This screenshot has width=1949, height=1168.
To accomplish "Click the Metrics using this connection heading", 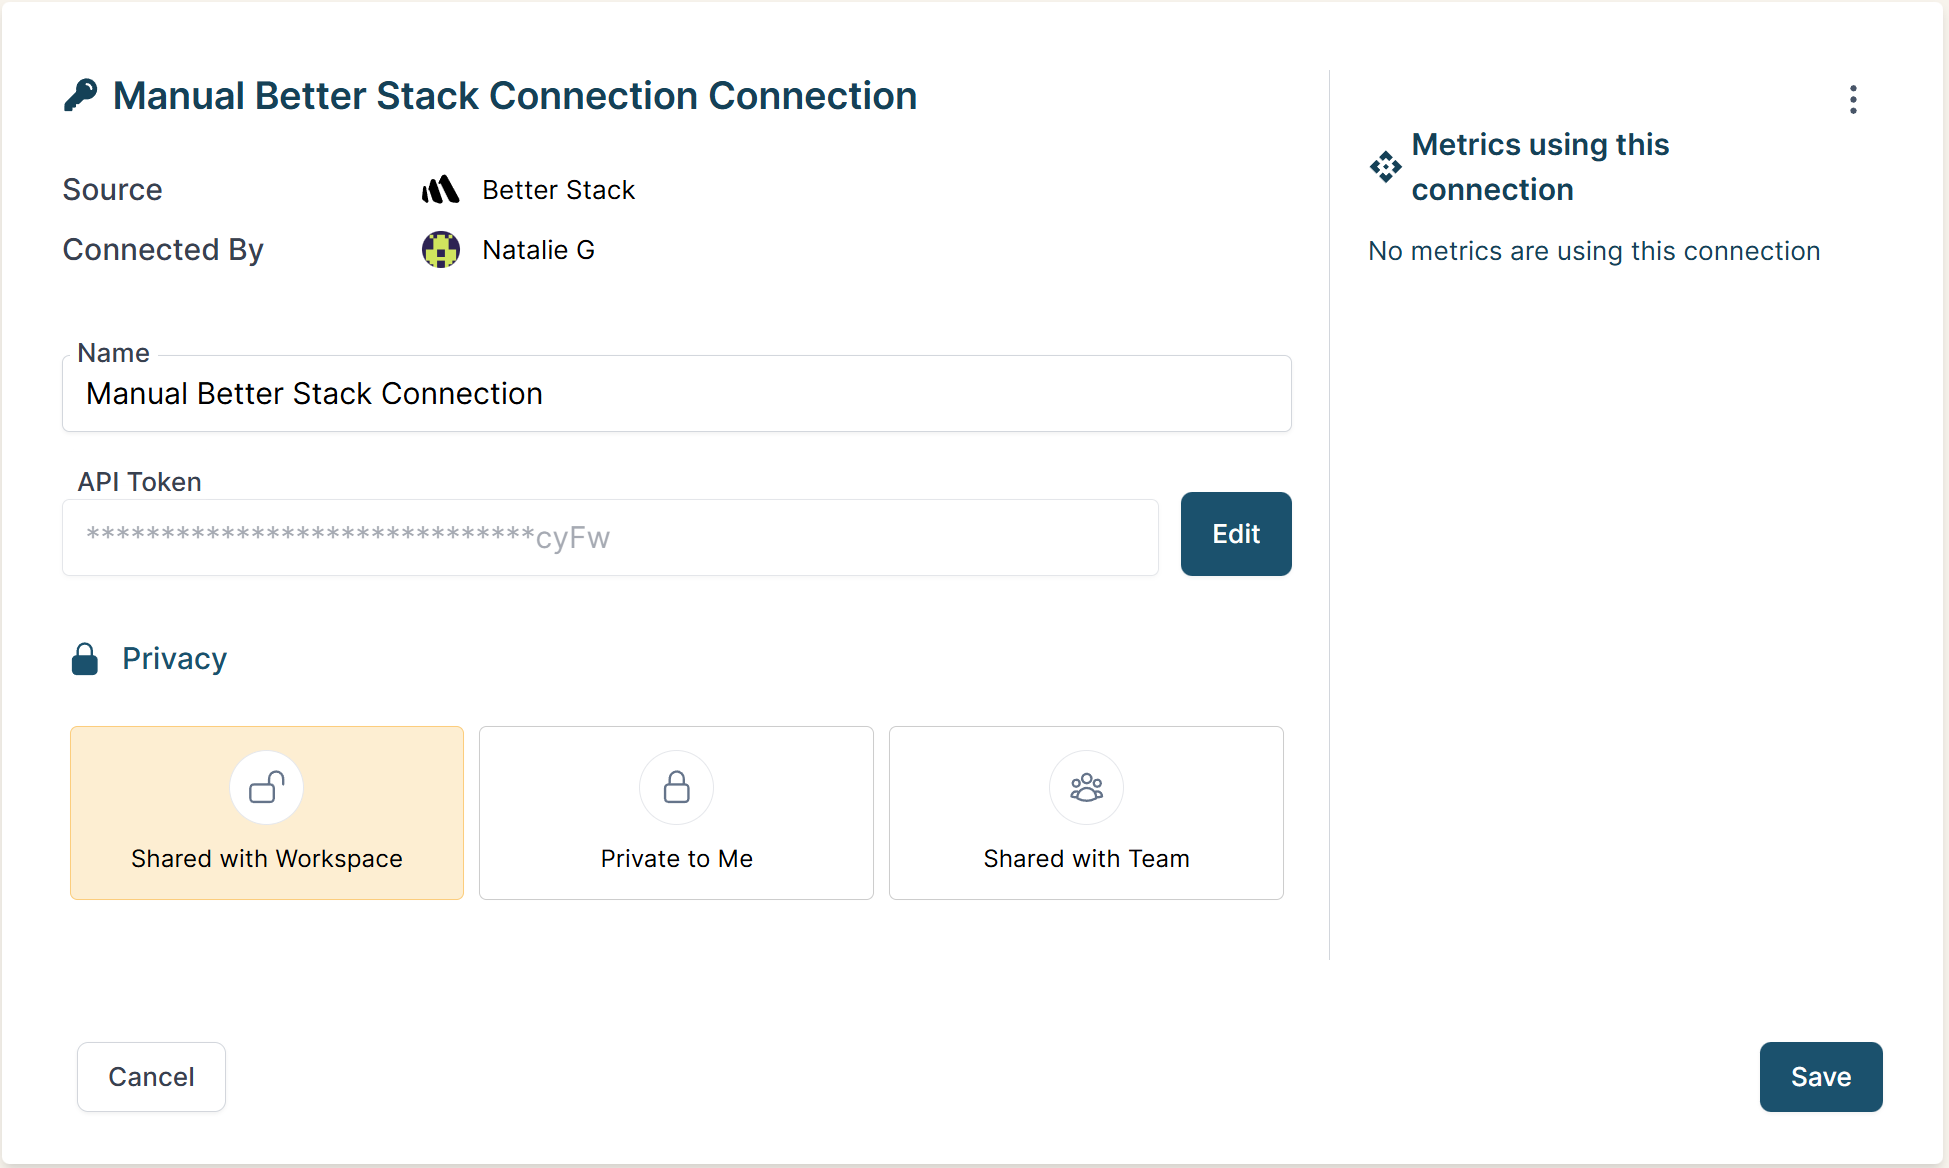I will point(1540,166).
